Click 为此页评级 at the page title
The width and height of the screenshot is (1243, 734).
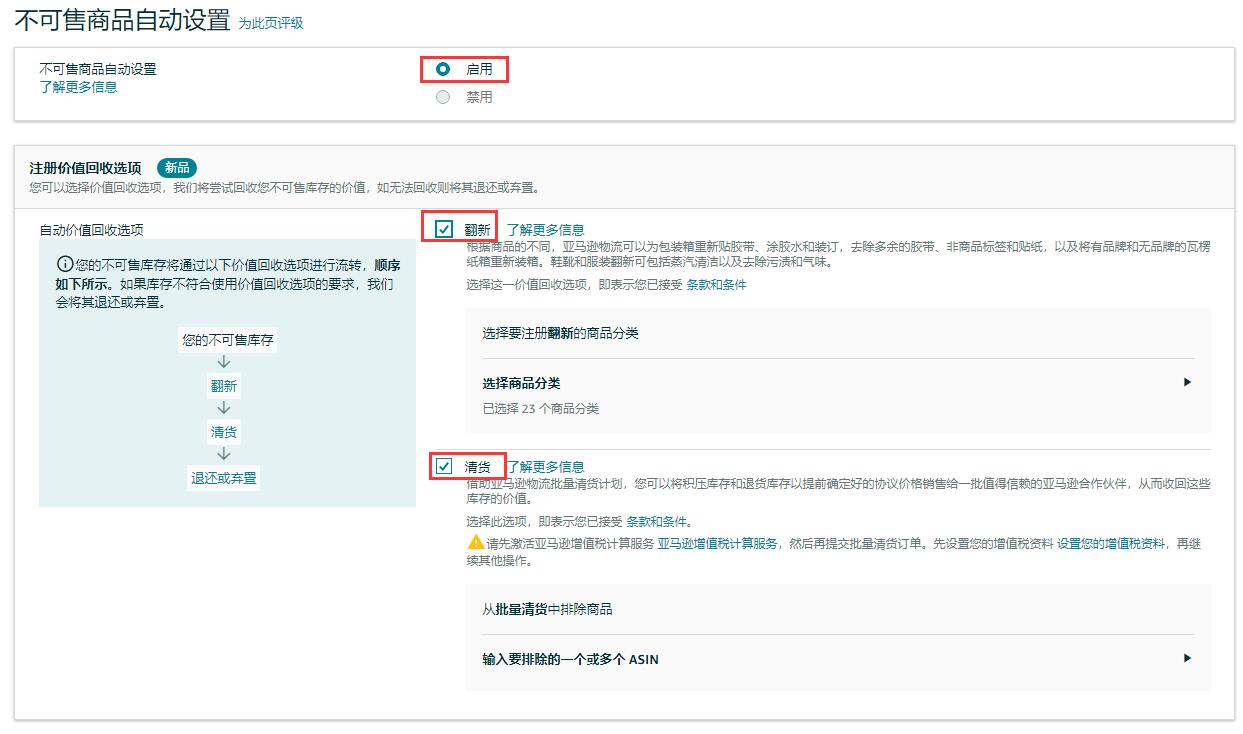click(272, 21)
